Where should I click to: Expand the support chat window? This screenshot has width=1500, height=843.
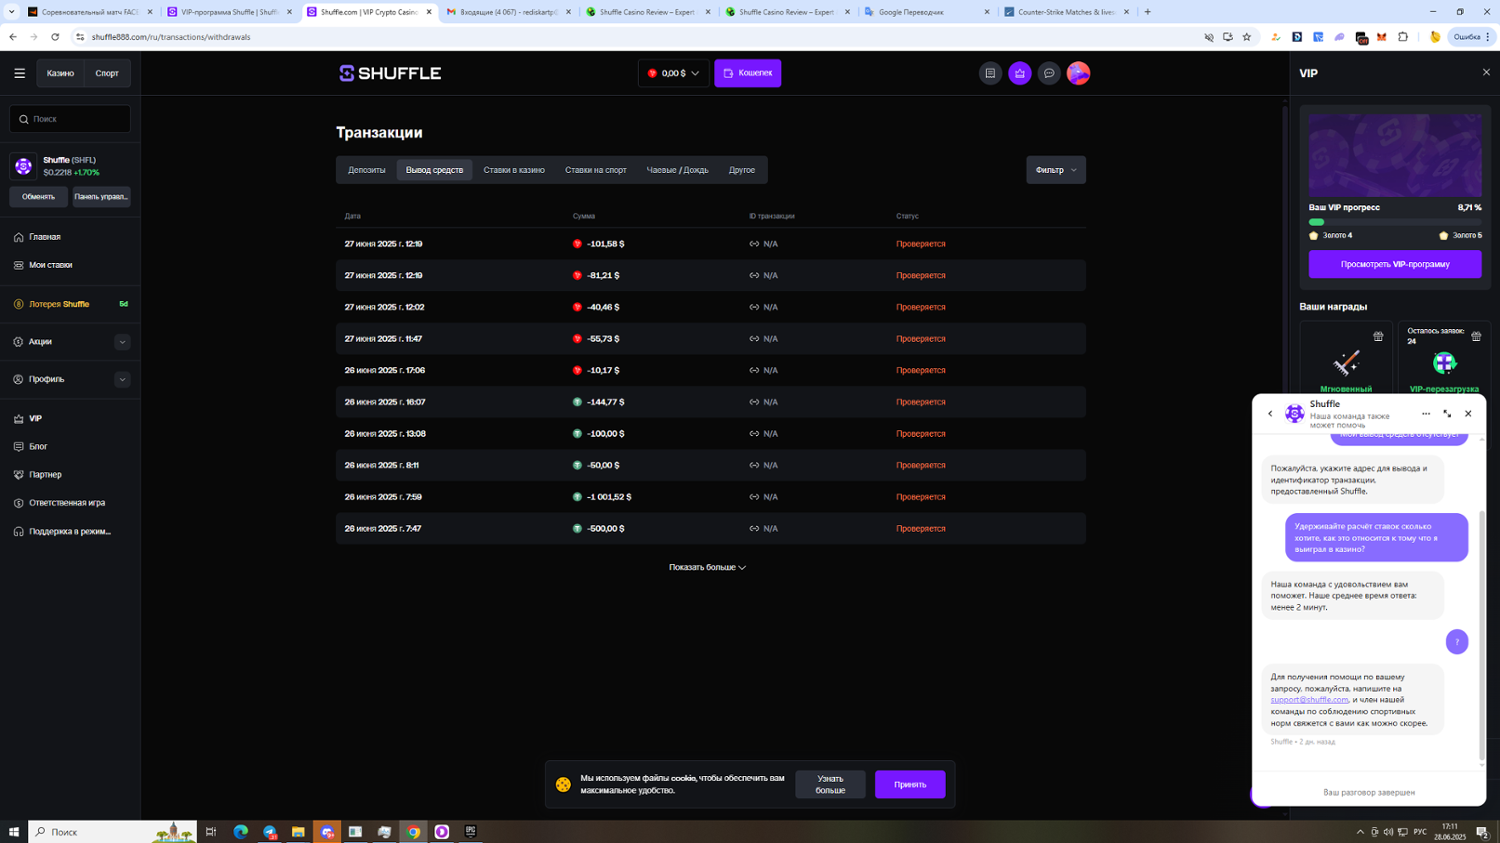click(x=1447, y=414)
